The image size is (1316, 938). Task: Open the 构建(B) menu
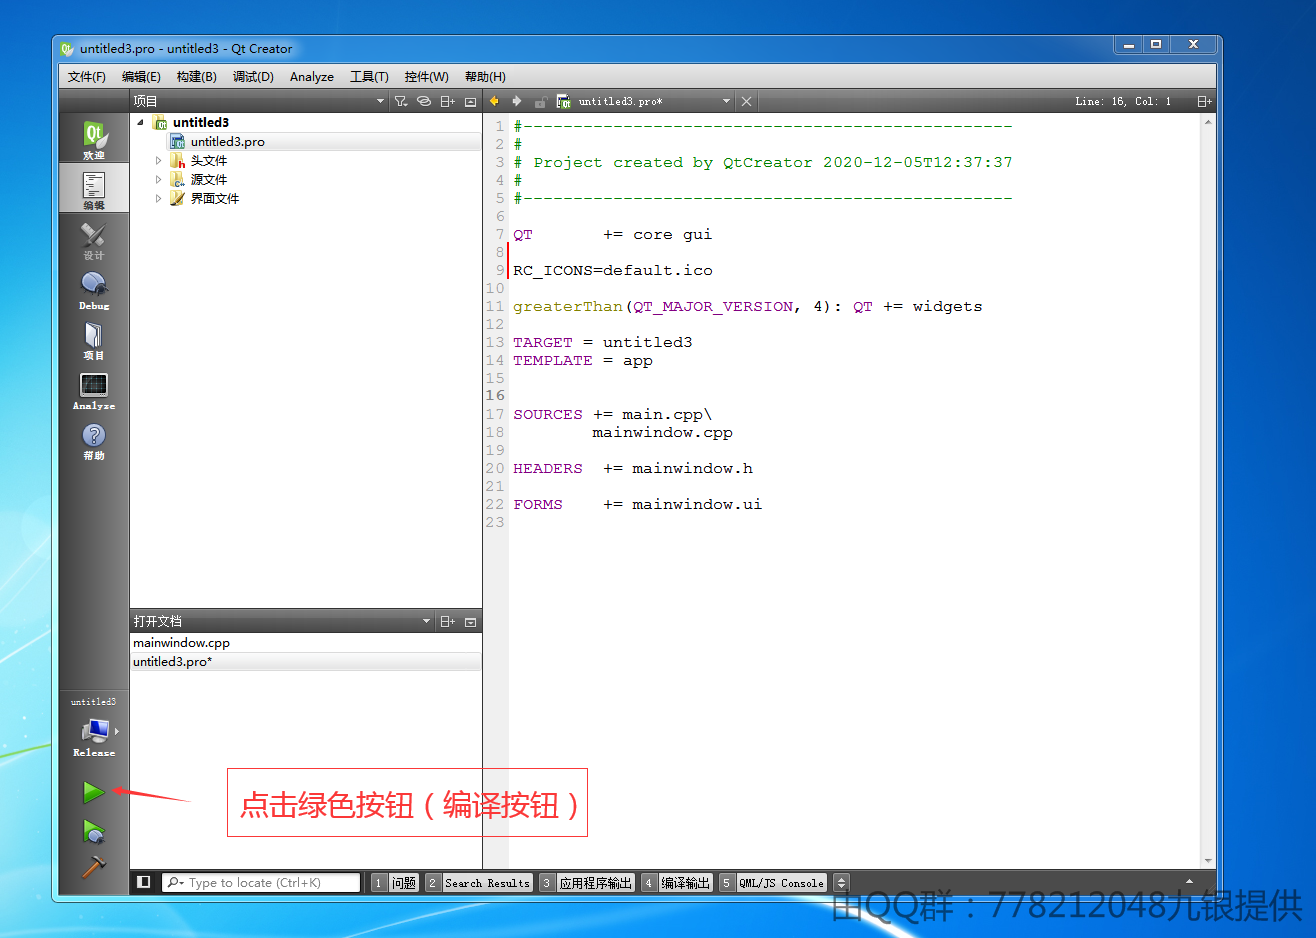tap(196, 77)
